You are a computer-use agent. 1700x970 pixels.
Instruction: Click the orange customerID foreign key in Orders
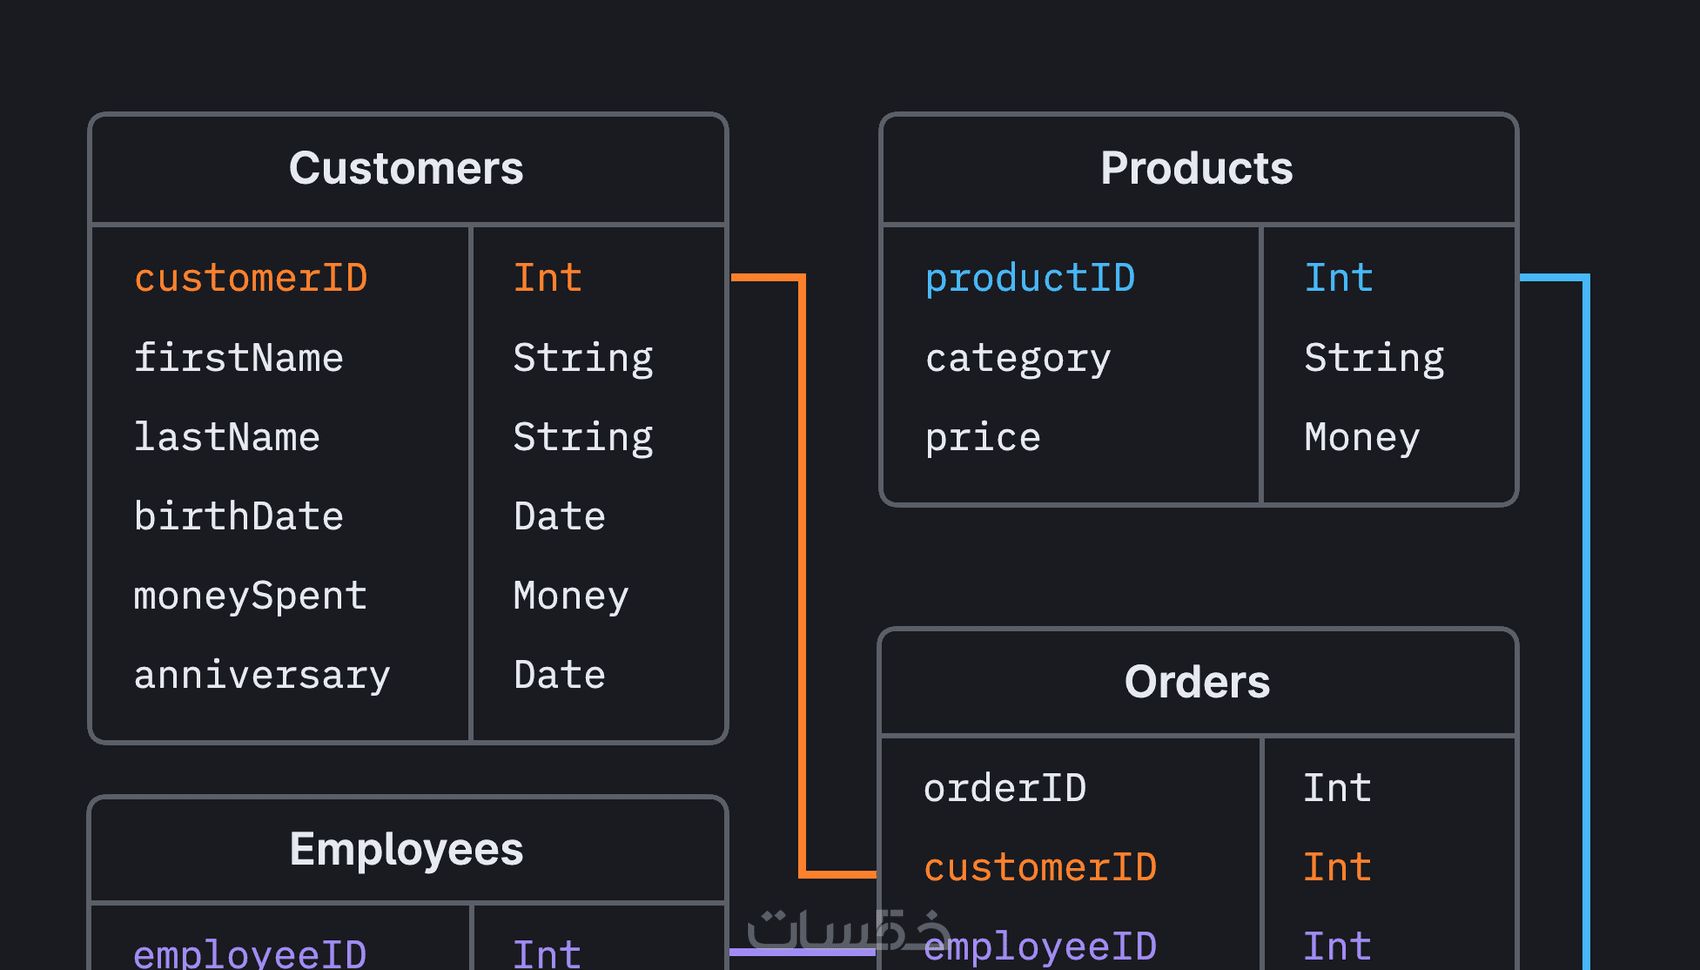(x=1040, y=867)
